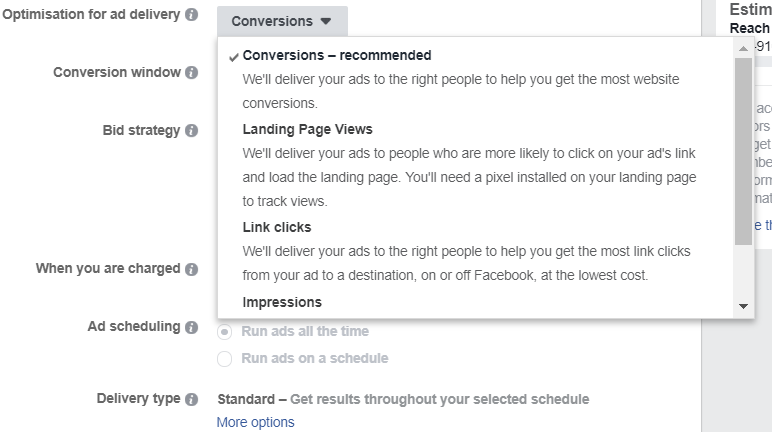The height and width of the screenshot is (432, 772).
Task: Click info icon beside When you are charged
Action: (x=191, y=269)
